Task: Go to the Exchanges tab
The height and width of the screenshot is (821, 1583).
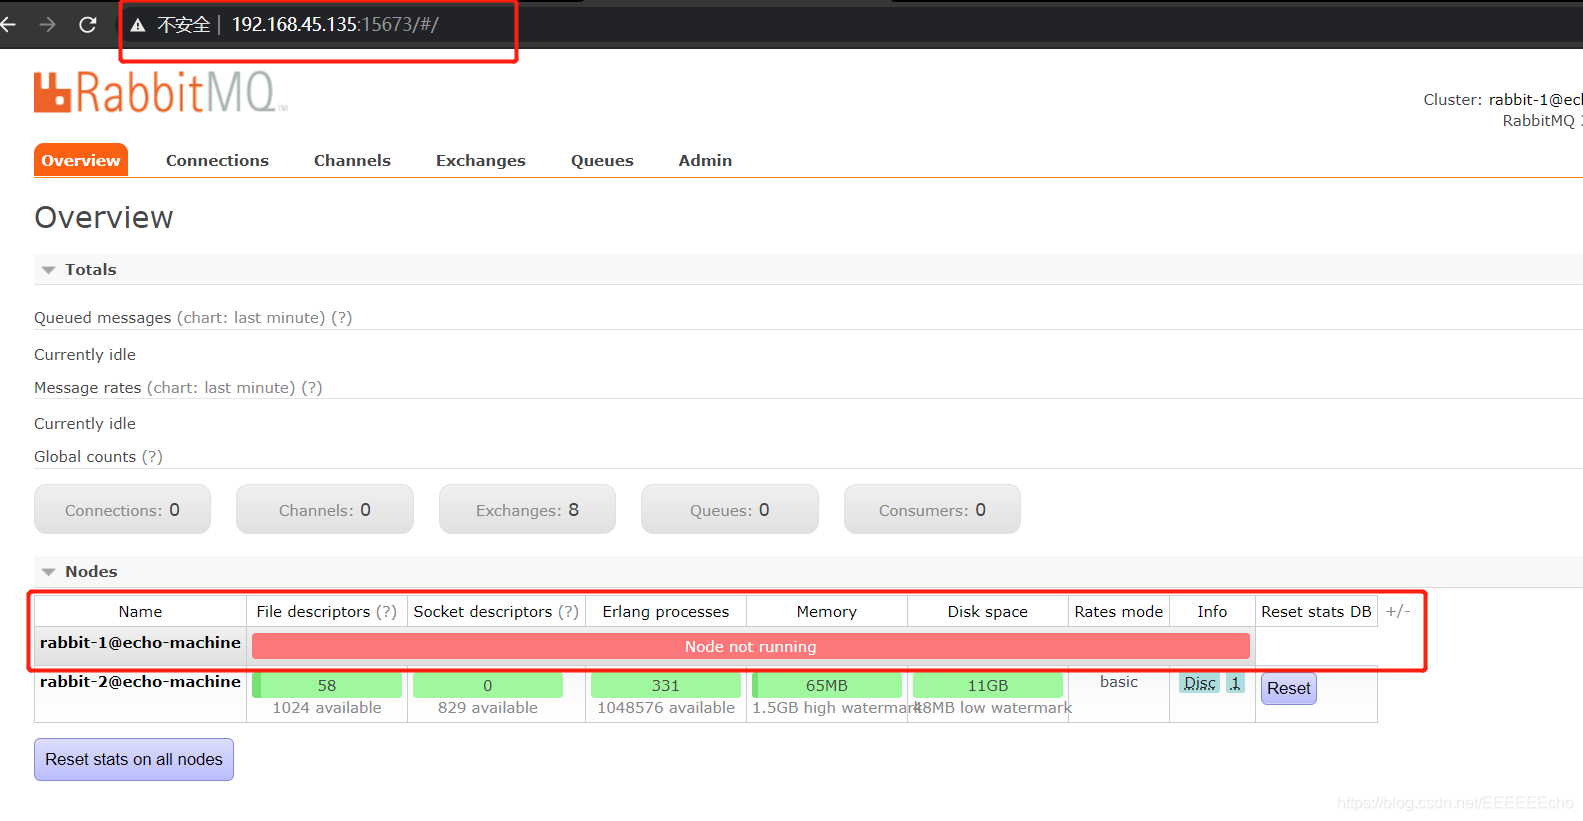Action: [x=480, y=160]
